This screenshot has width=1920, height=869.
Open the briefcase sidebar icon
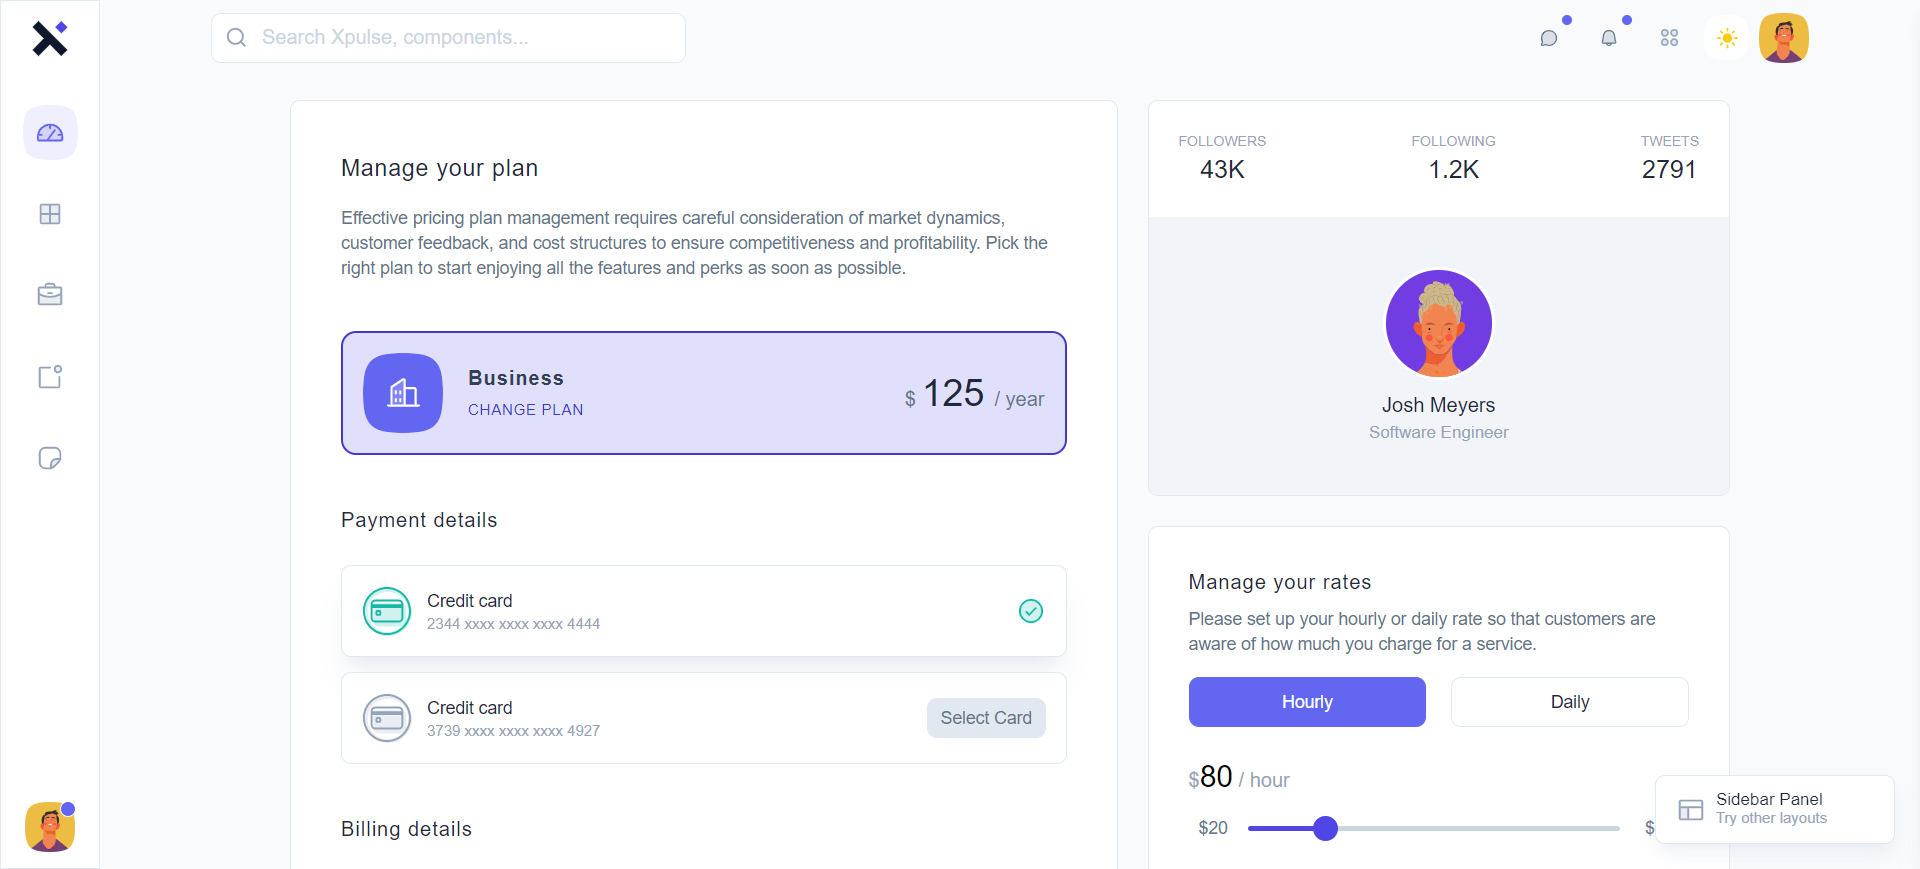50,295
